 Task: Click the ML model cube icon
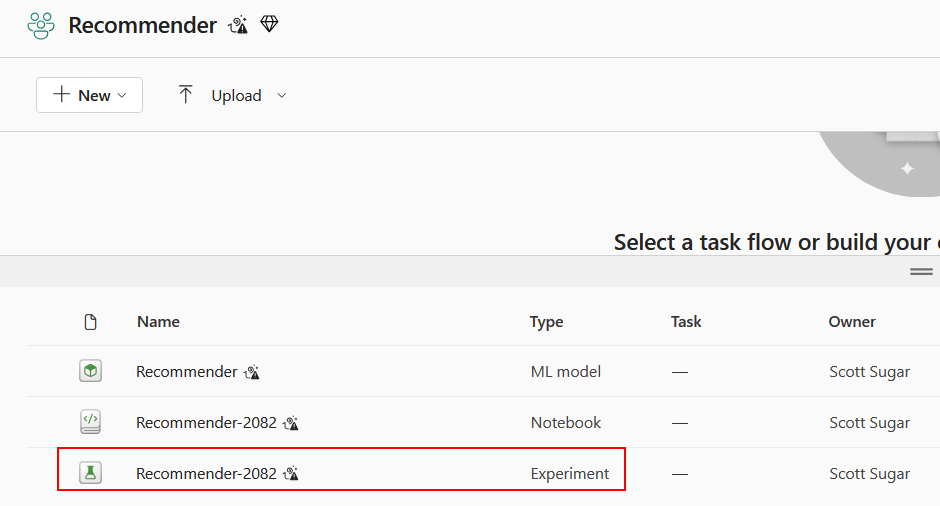(91, 372)
